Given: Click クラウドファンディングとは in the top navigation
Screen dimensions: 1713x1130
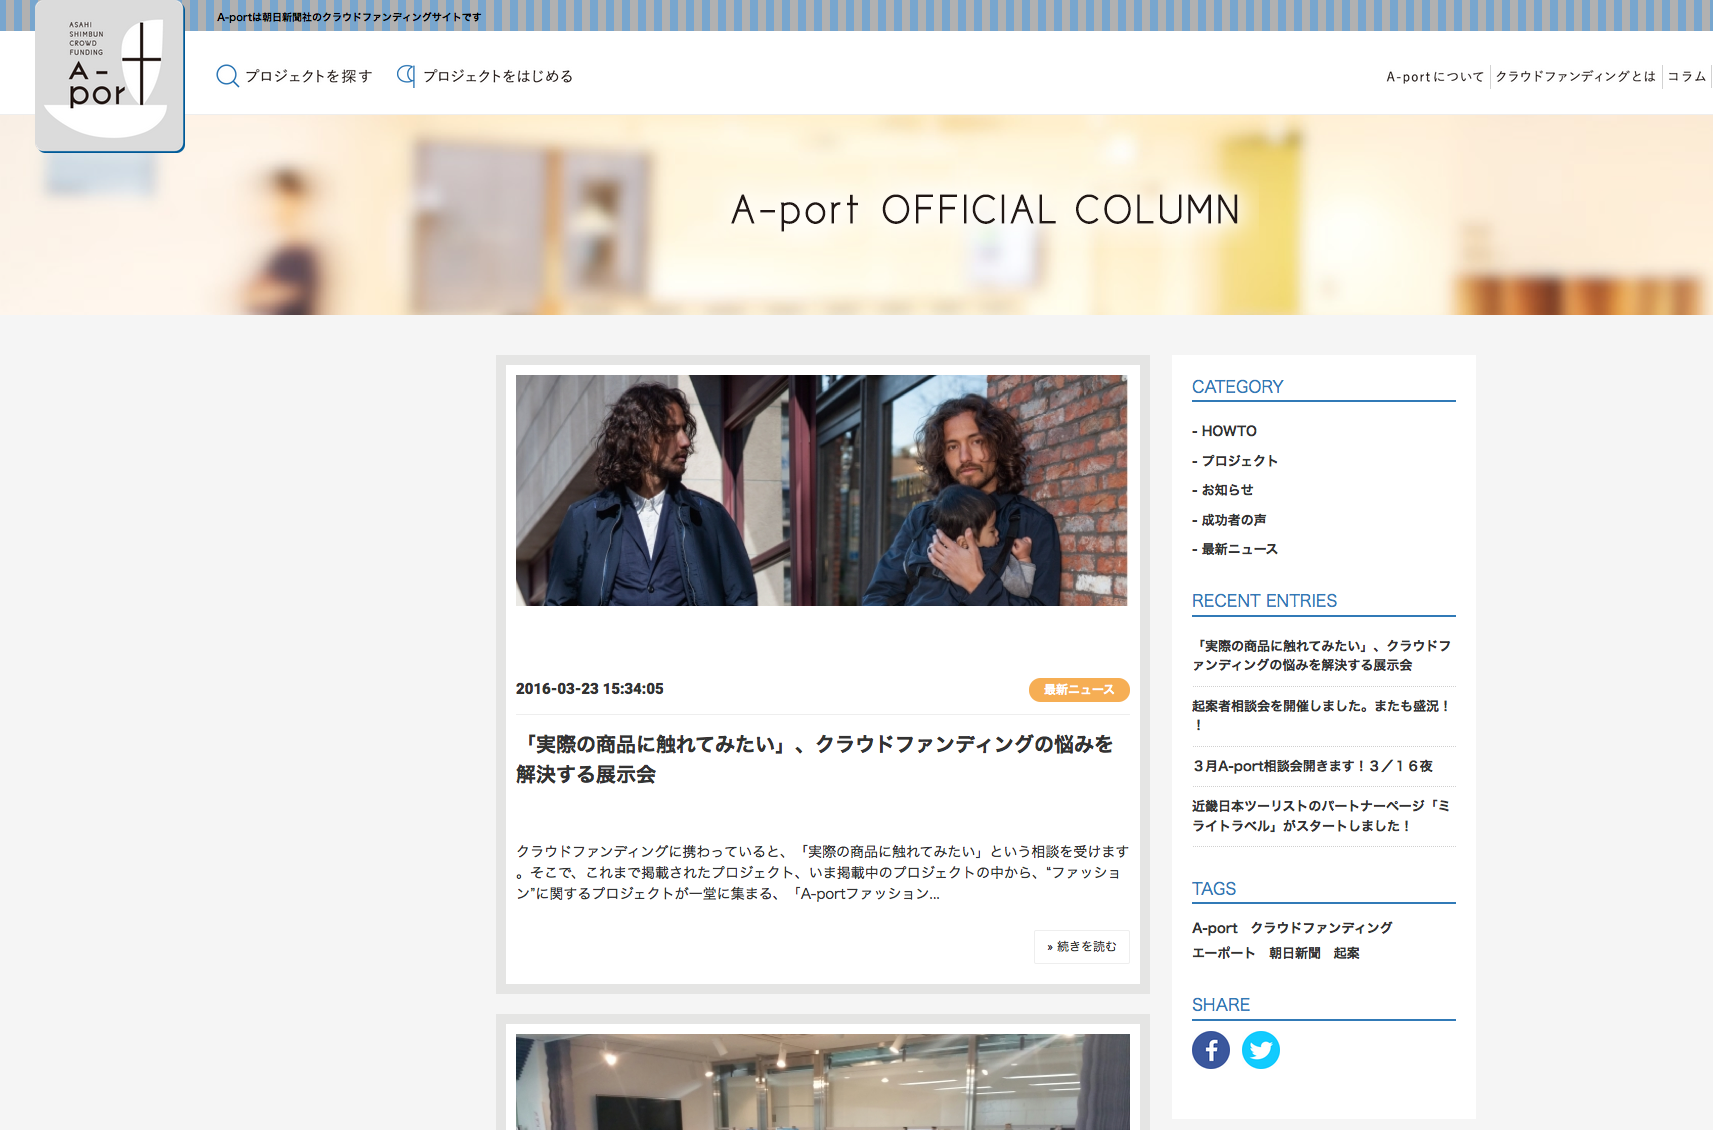Looking at the screenshot, I should click(x=1575, y=76).
